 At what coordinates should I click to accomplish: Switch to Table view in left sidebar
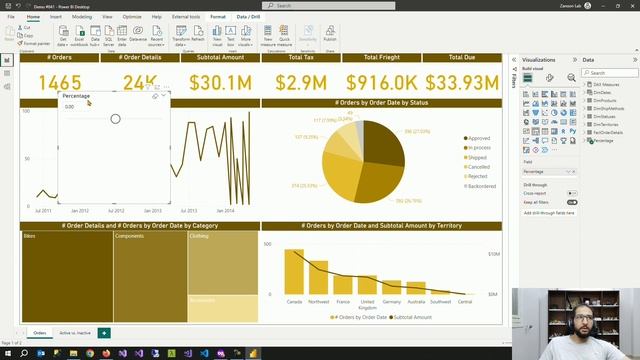[x=7, y=73]
